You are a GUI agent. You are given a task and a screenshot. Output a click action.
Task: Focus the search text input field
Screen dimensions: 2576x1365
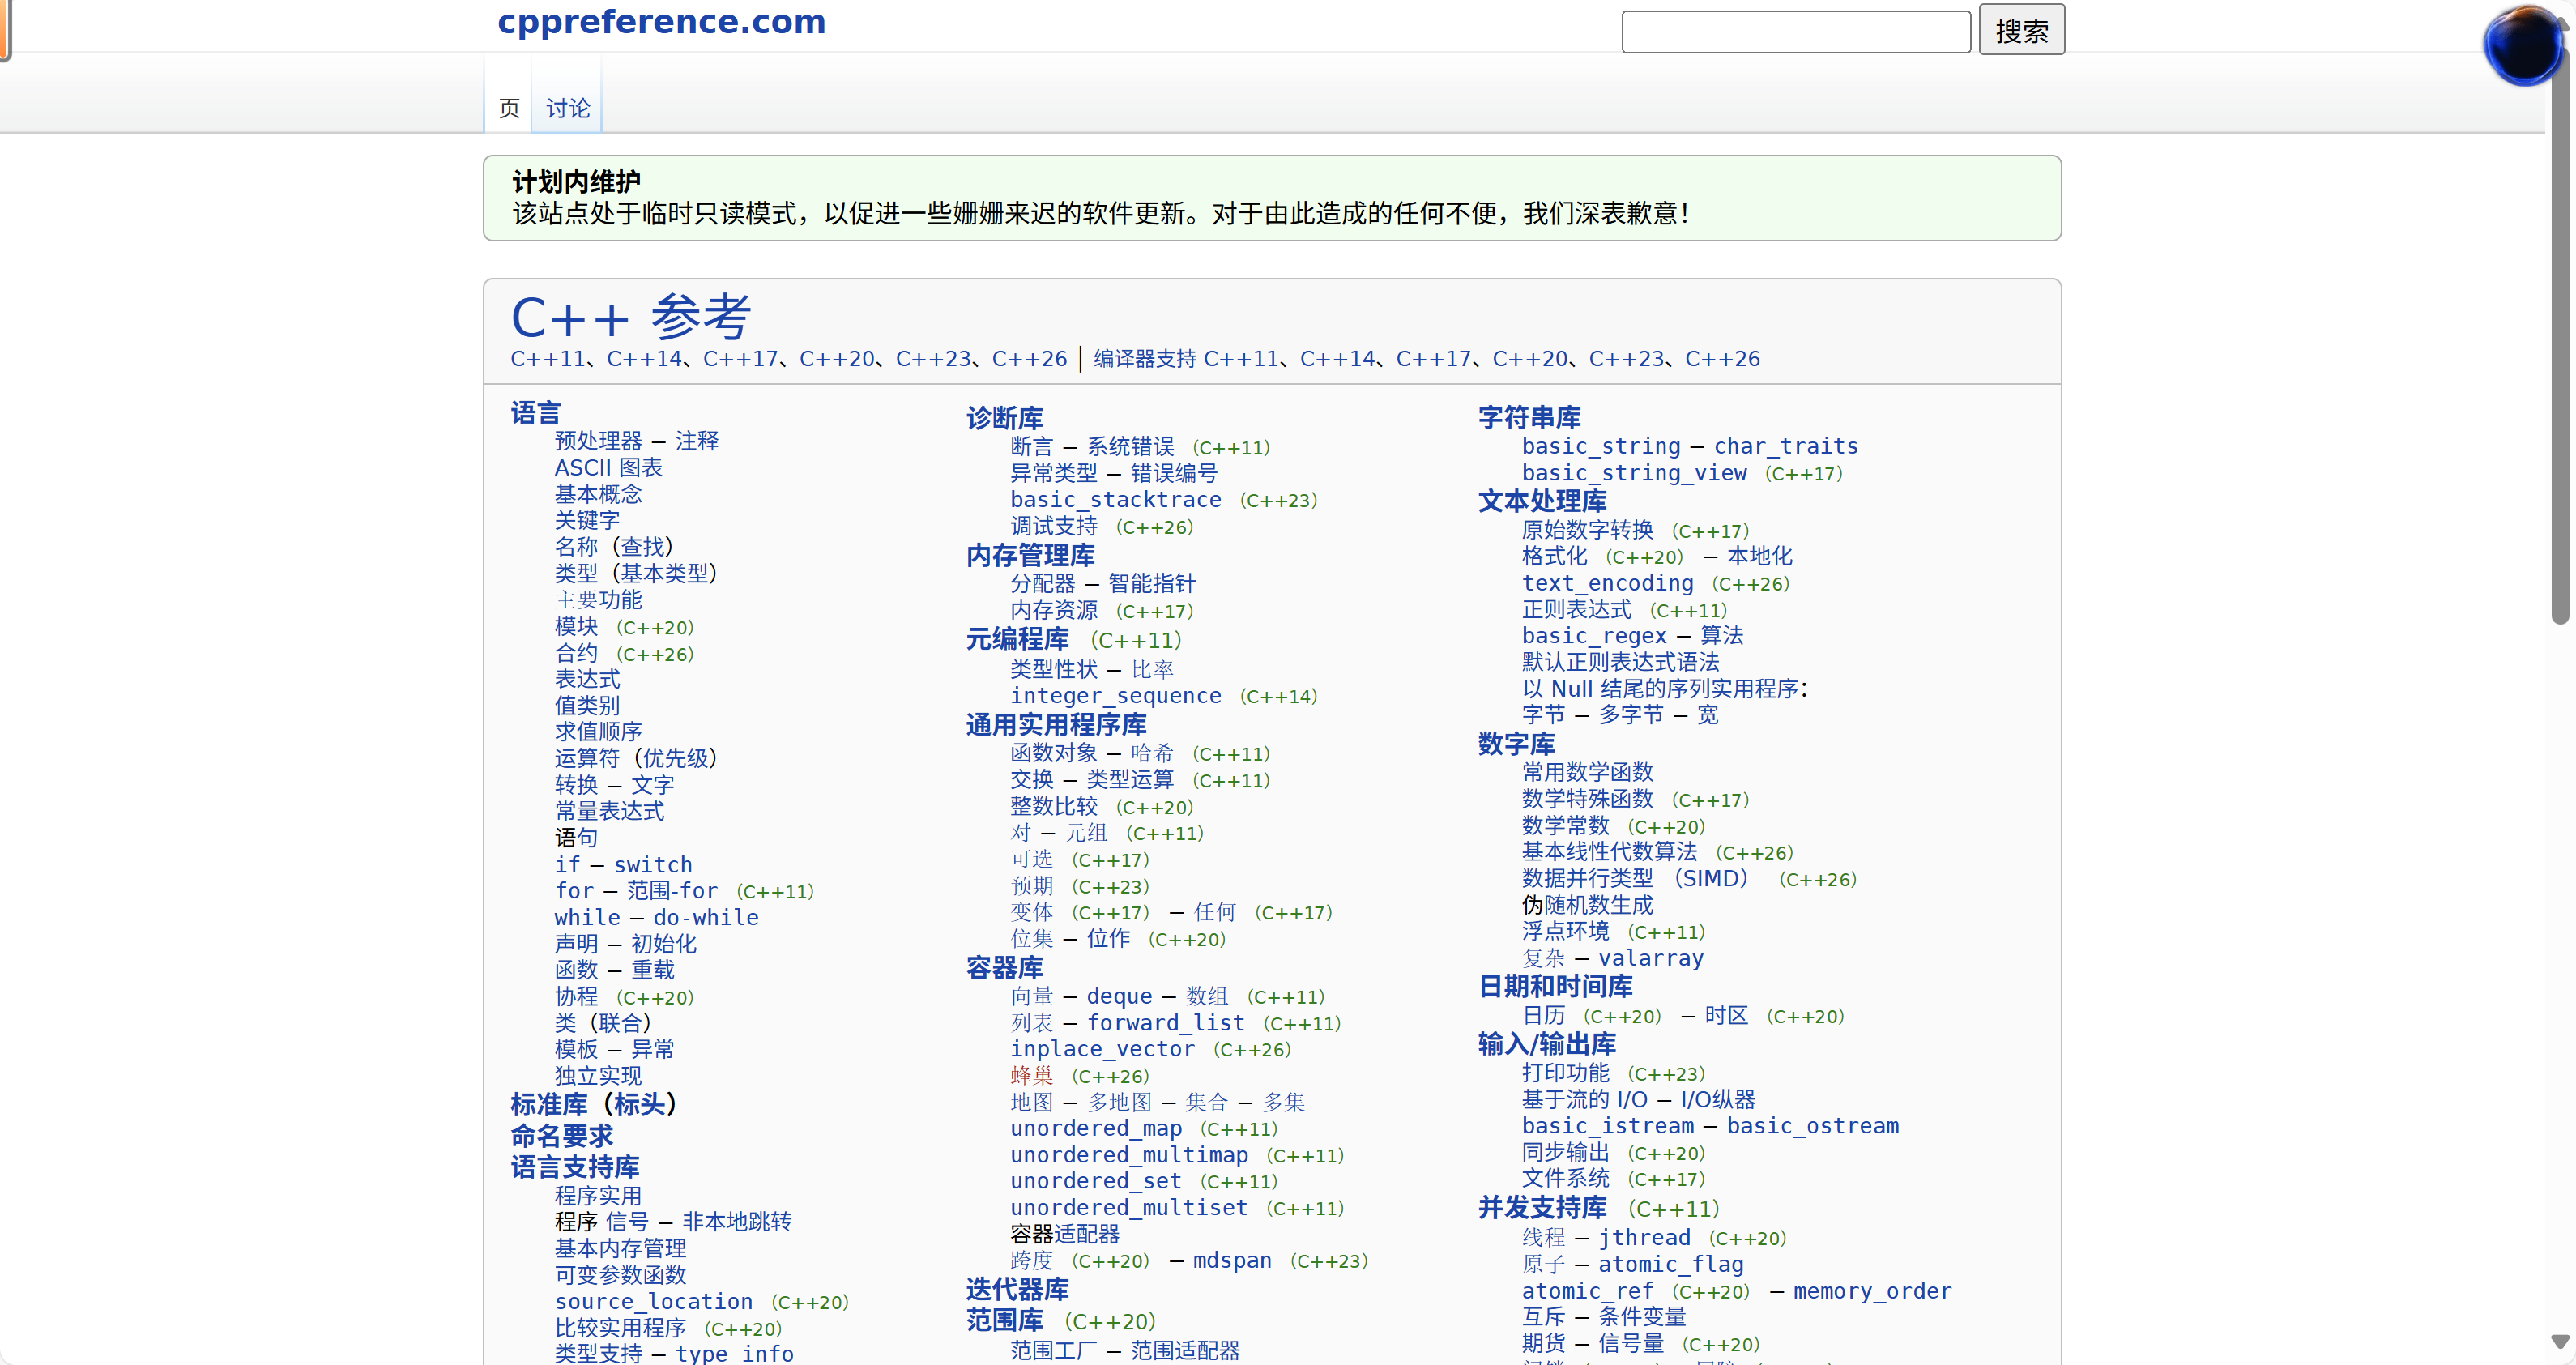[x=1795, y=32]
